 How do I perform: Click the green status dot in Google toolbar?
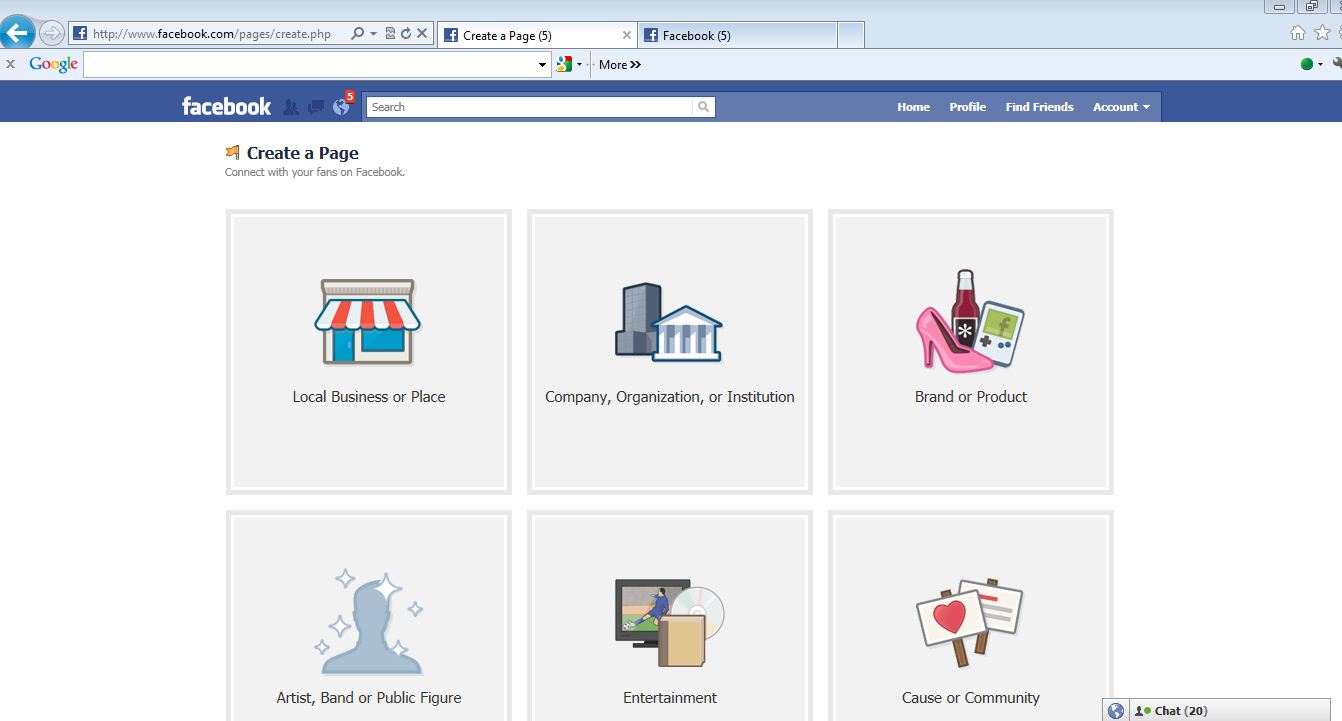pyautogui.click(x=1306, y=65)
